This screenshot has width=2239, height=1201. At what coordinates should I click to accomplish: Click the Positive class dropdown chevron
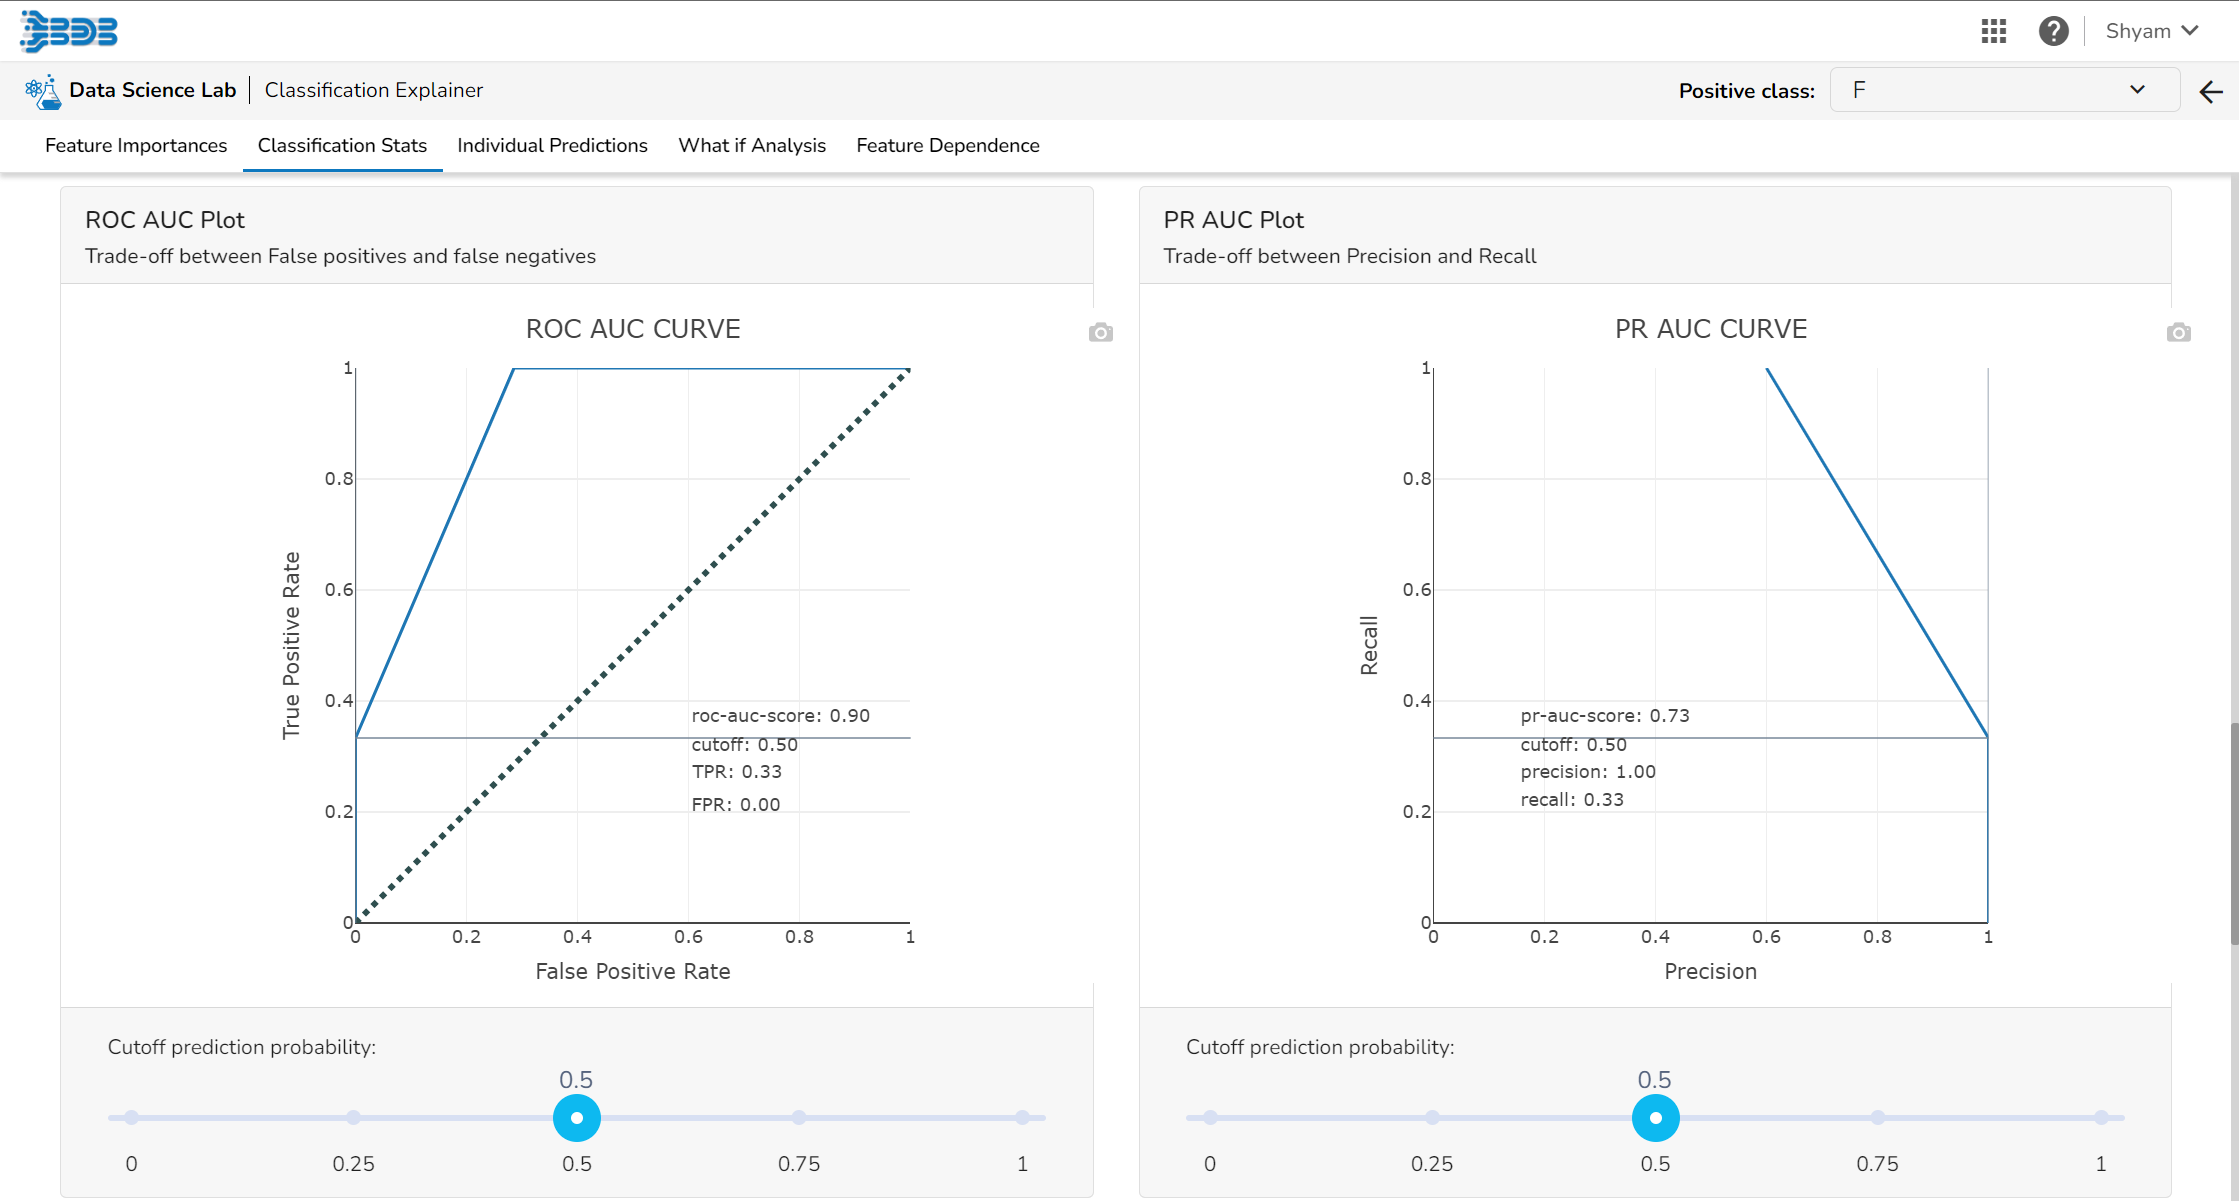[x=2137, y=90]
